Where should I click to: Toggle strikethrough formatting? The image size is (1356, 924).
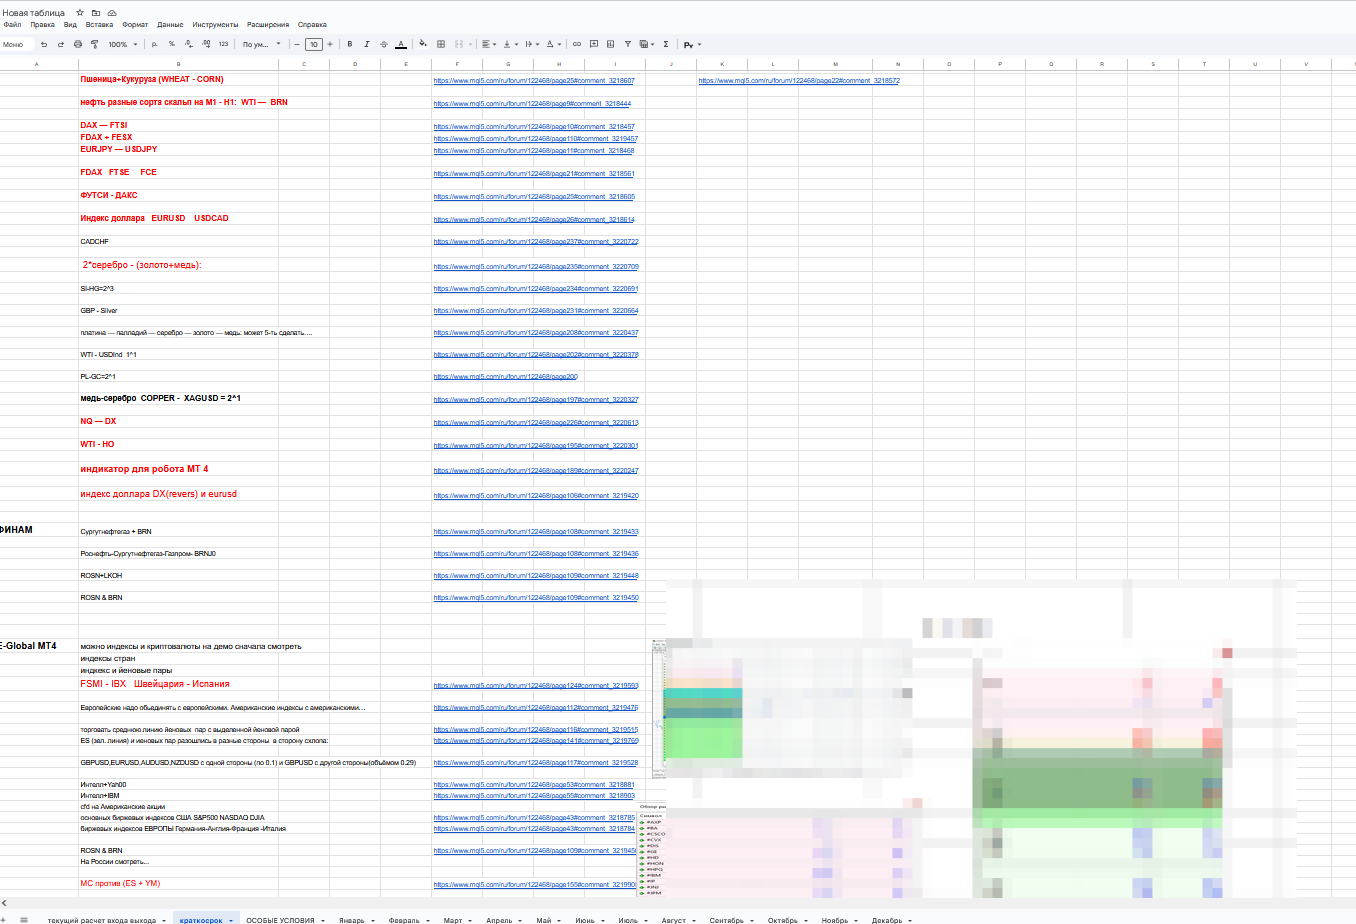click(384, 44)
